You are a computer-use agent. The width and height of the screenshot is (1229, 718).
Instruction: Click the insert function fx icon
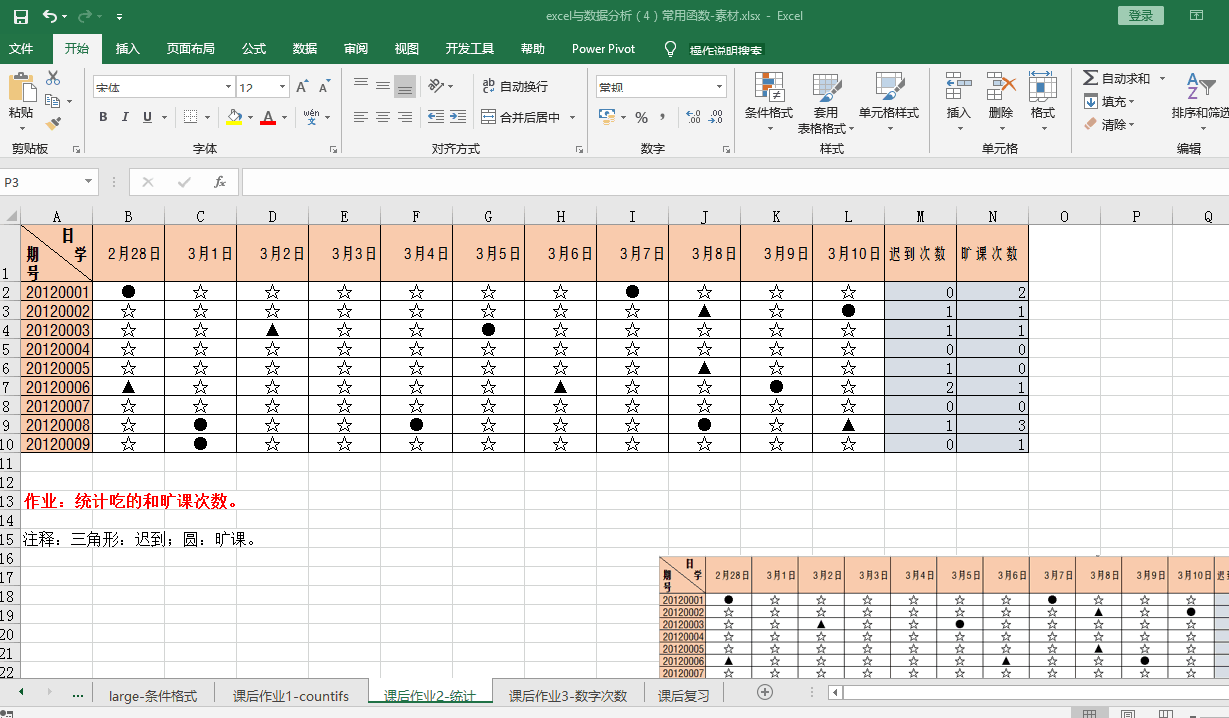pos(220,182)
